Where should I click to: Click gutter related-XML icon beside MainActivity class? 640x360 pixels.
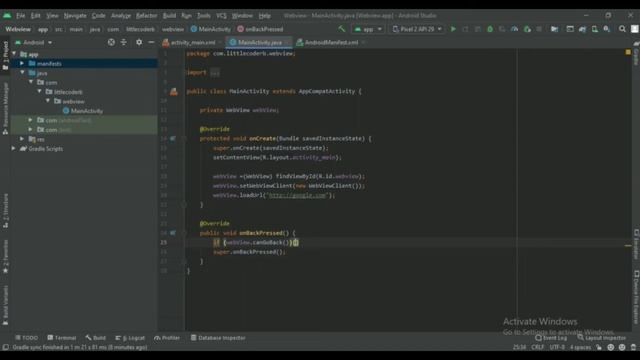pyautogui.click(x=174, y=91)
